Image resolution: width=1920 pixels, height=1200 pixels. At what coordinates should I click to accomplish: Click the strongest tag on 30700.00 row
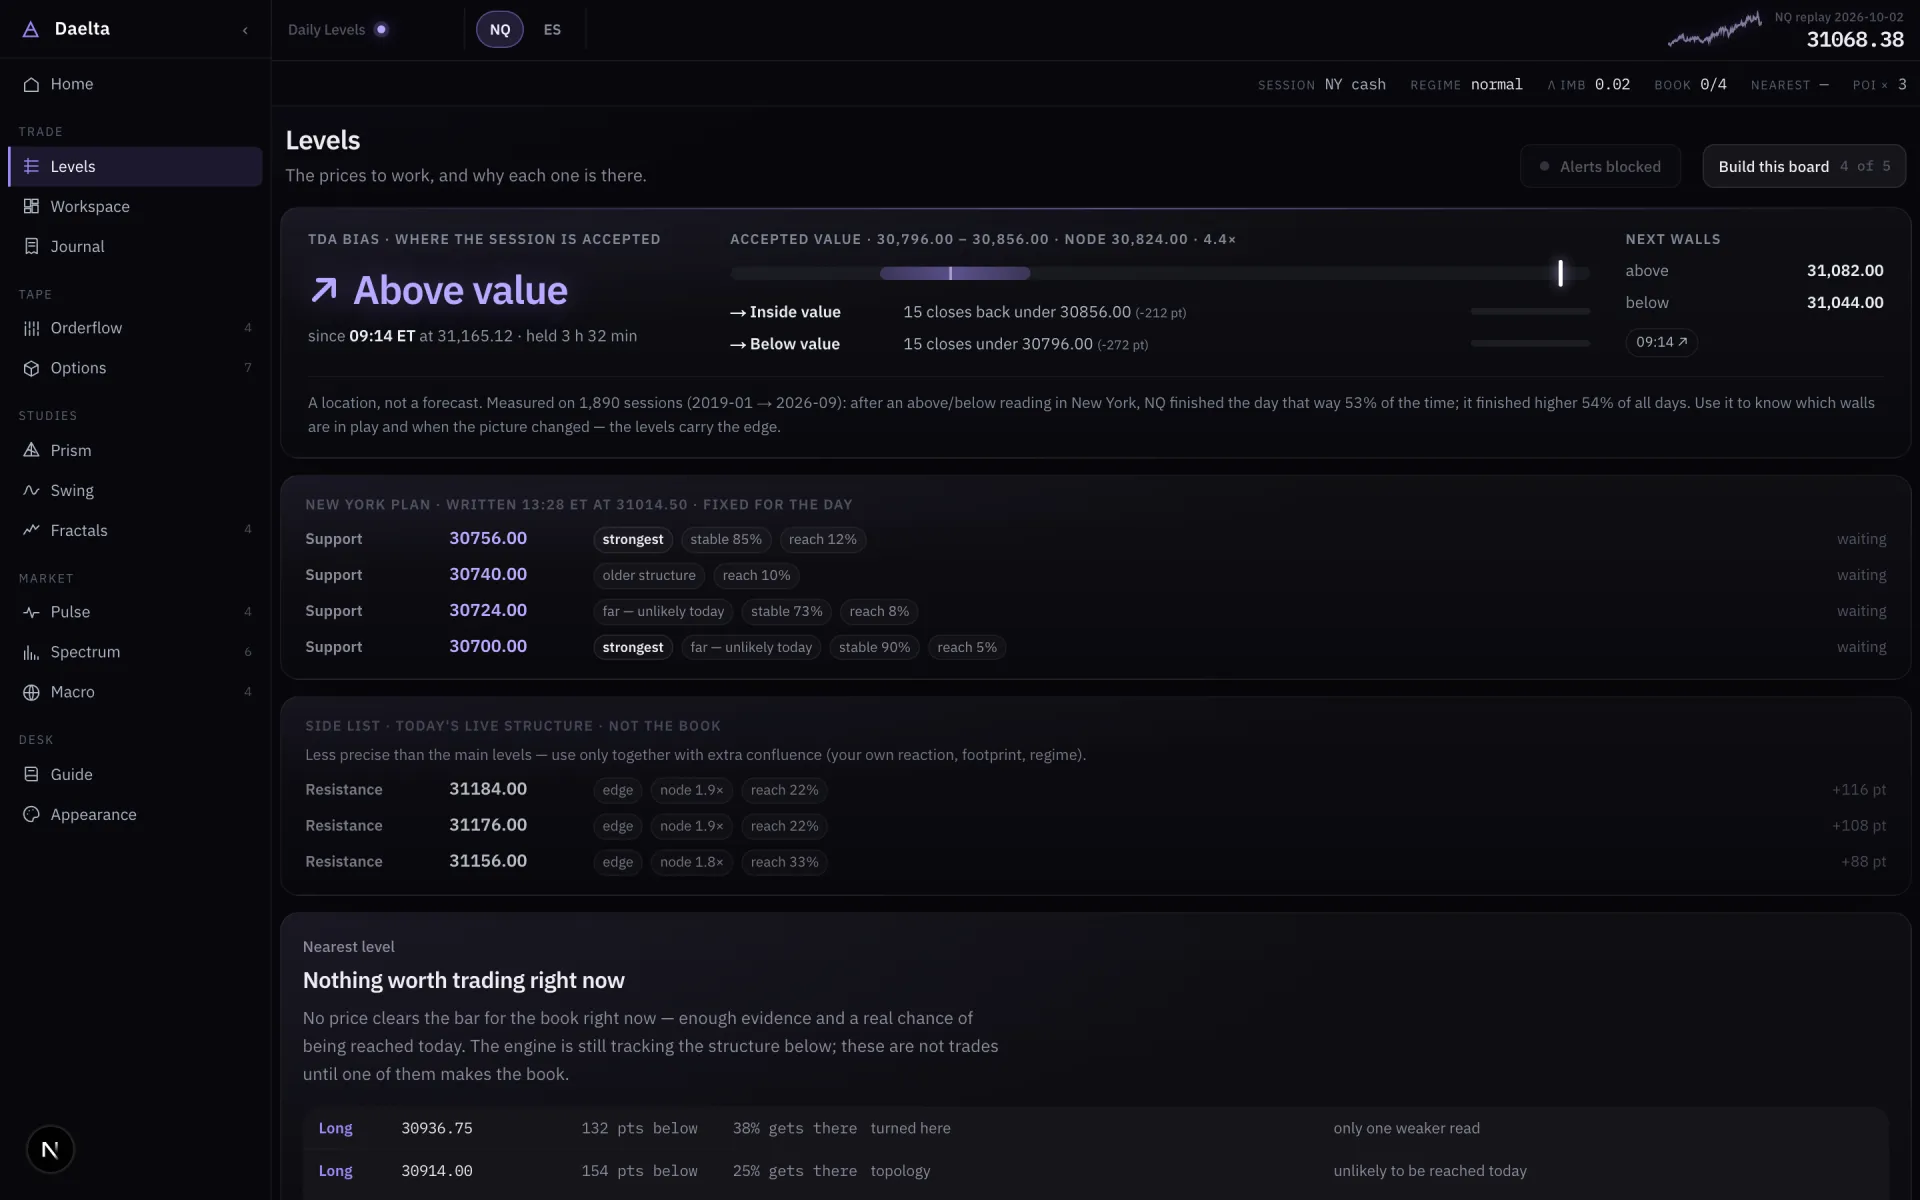(x=632, y=648)
